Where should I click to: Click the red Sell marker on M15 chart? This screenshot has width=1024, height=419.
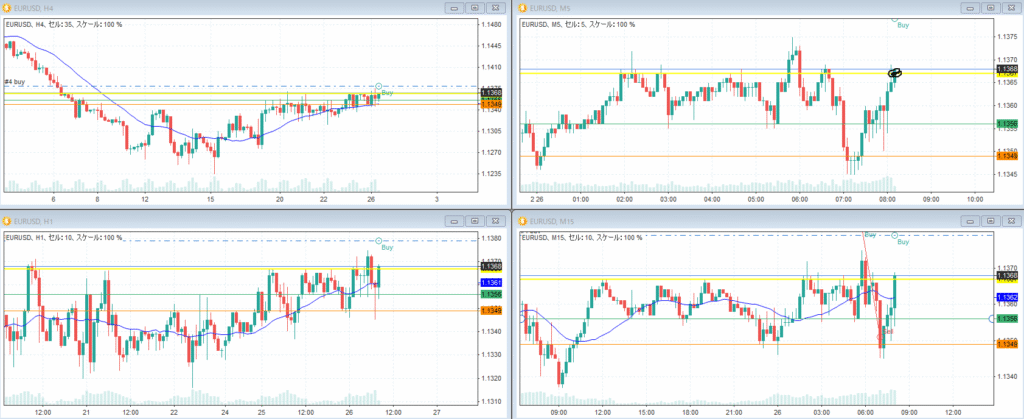tap(887, 329)
